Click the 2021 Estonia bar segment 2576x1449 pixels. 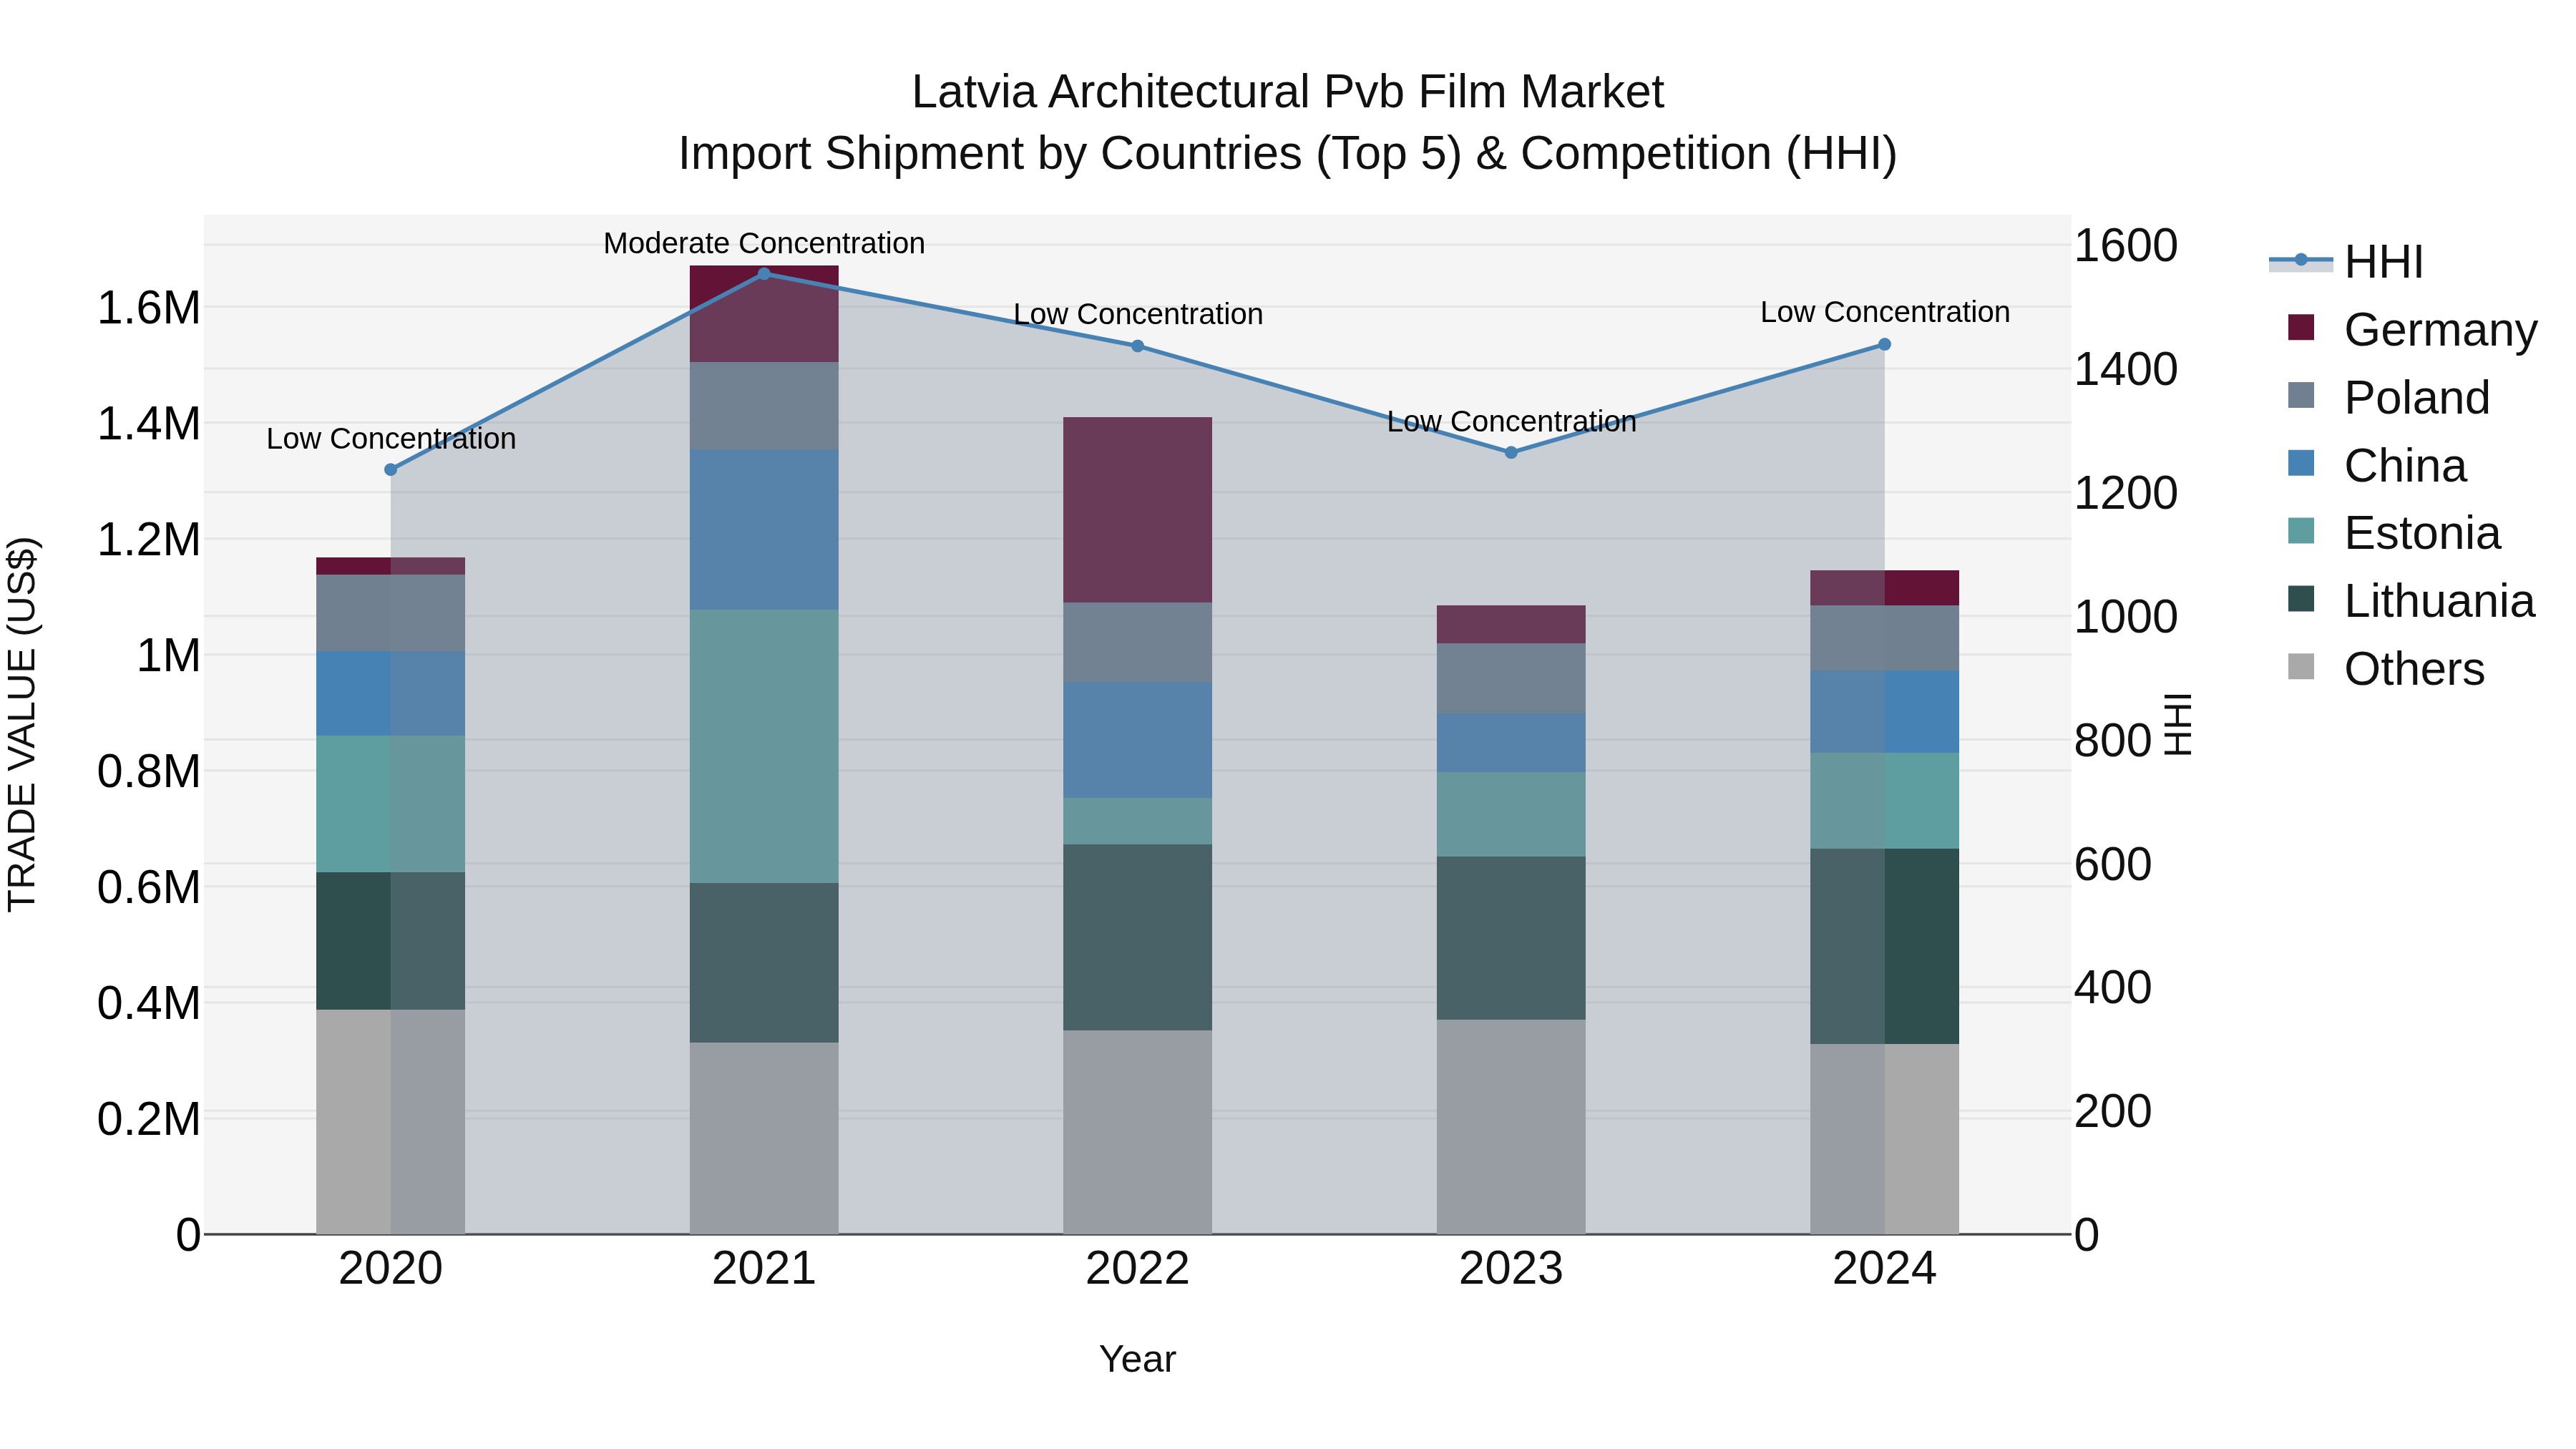[764, 746]
